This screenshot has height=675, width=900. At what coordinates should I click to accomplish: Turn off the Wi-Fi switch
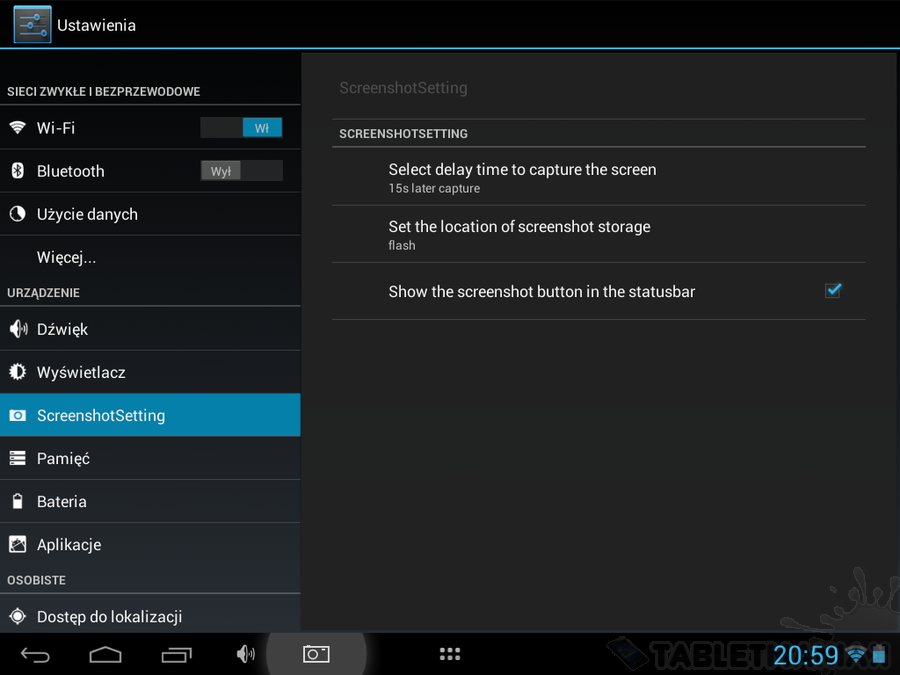pos(241,128)
